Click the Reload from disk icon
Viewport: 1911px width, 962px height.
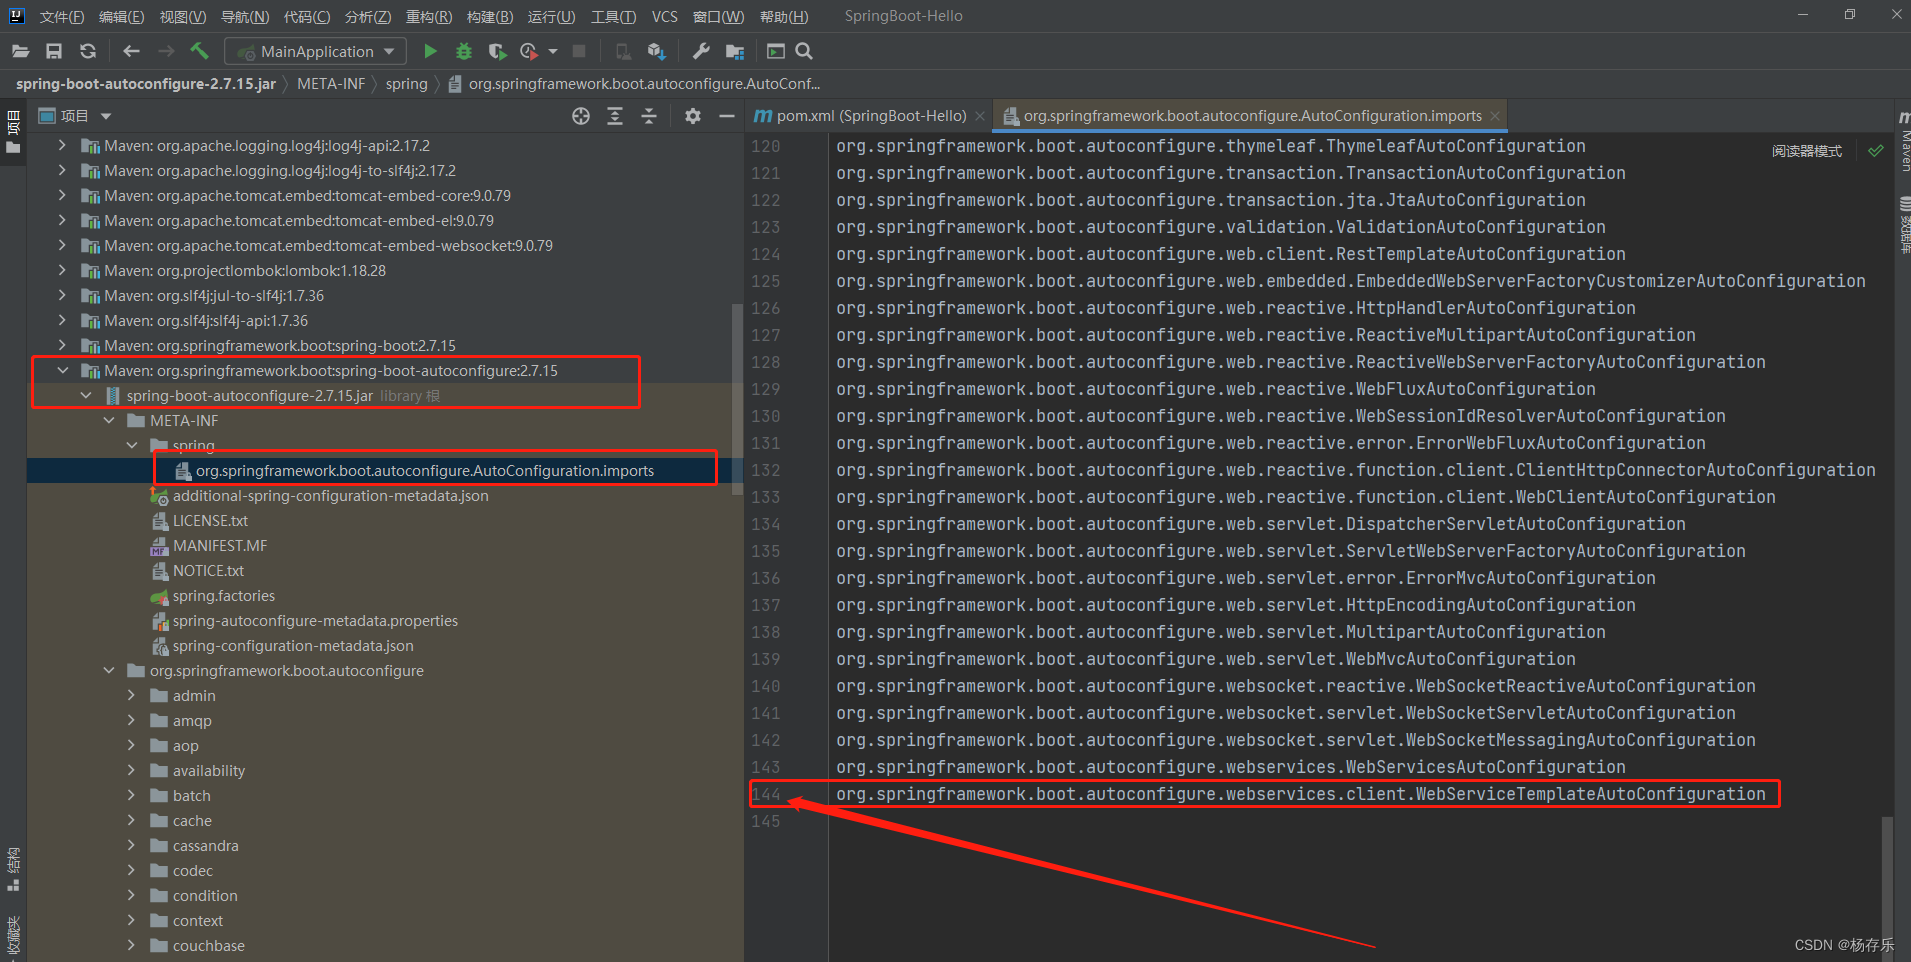click(x=88, y=51)
